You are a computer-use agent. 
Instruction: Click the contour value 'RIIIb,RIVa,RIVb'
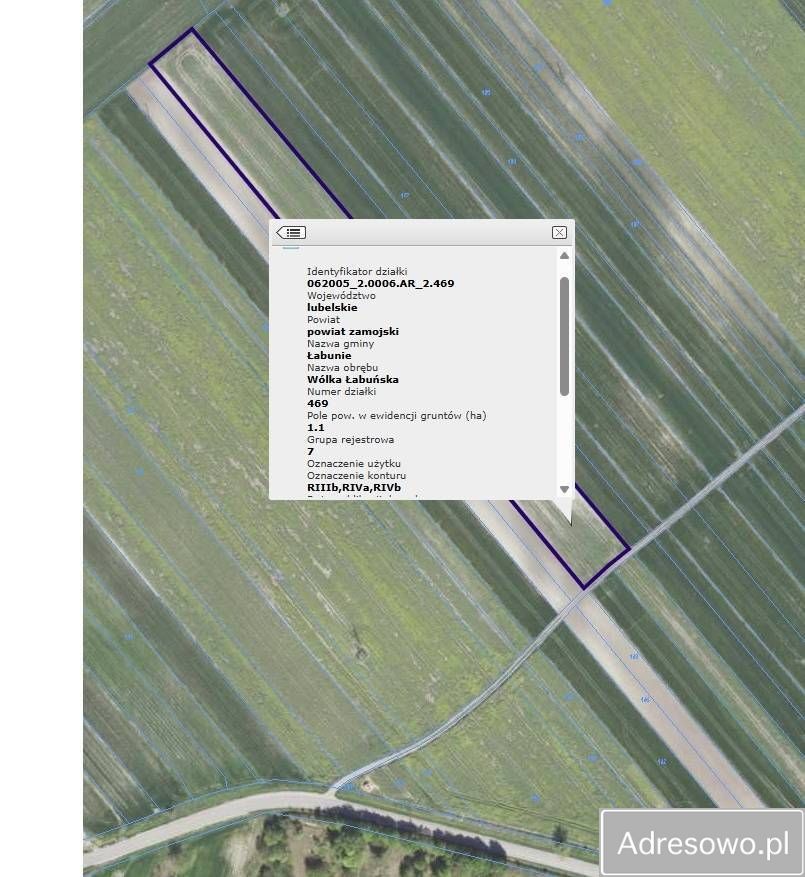coord(354,488)
